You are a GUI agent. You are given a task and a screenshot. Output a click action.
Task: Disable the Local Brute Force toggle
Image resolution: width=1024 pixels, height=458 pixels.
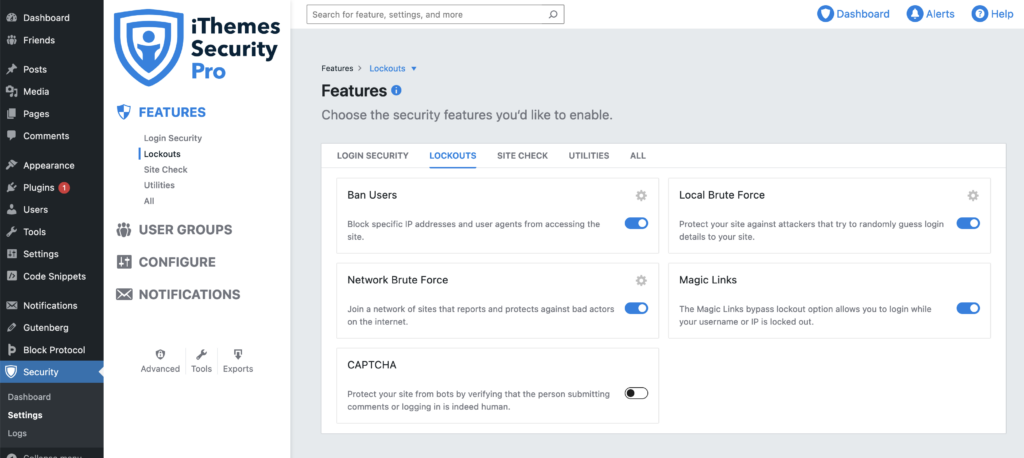pos(968,223)
